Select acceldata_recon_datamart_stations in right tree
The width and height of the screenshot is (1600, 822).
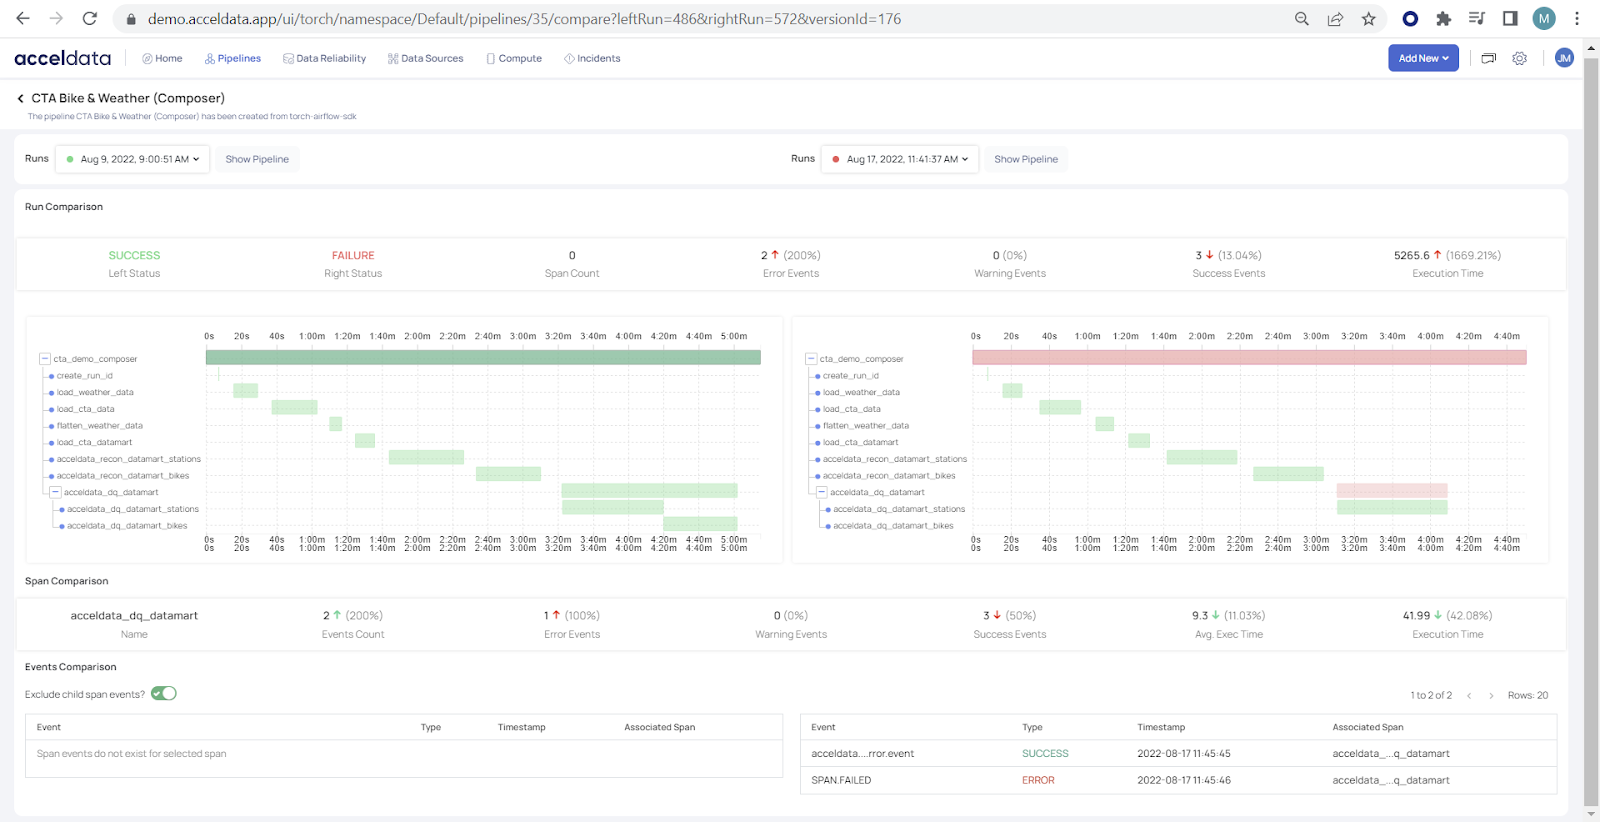click(x=895, y=459)
